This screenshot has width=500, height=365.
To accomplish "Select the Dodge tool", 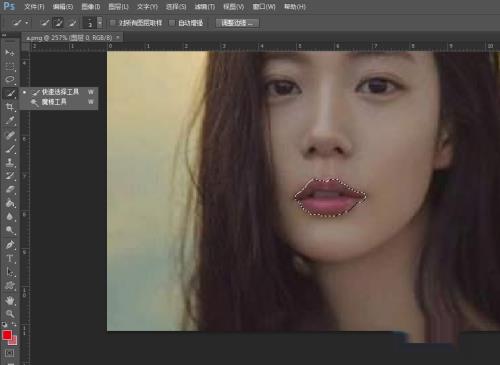I will [10, 230].
